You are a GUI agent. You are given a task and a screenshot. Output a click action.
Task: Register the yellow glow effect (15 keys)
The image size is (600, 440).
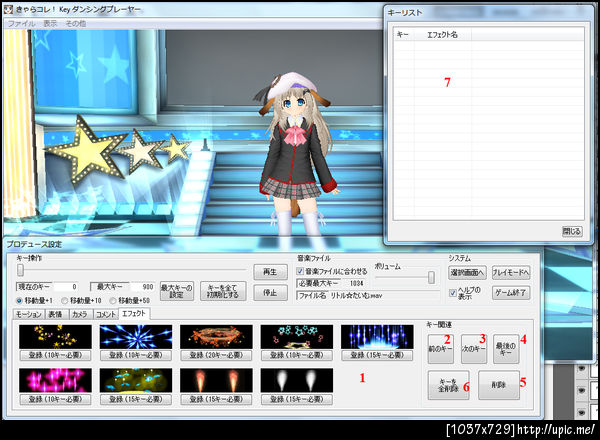[x=136, y=399]
